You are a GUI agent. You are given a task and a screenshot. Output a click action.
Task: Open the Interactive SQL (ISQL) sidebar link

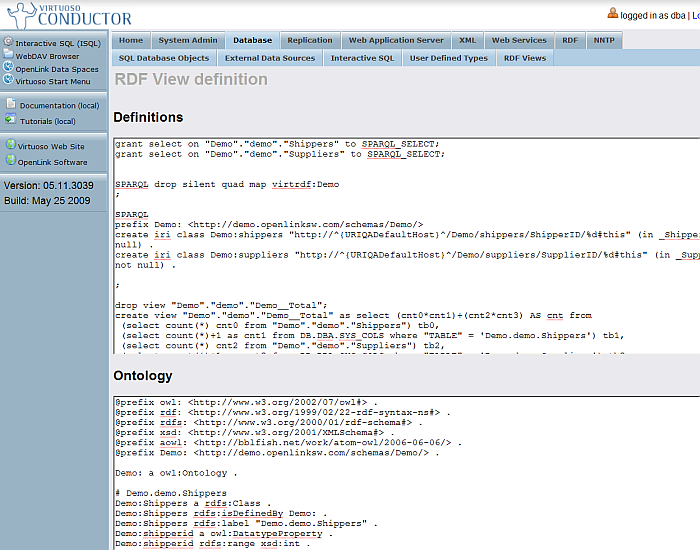tap(58, 43)
